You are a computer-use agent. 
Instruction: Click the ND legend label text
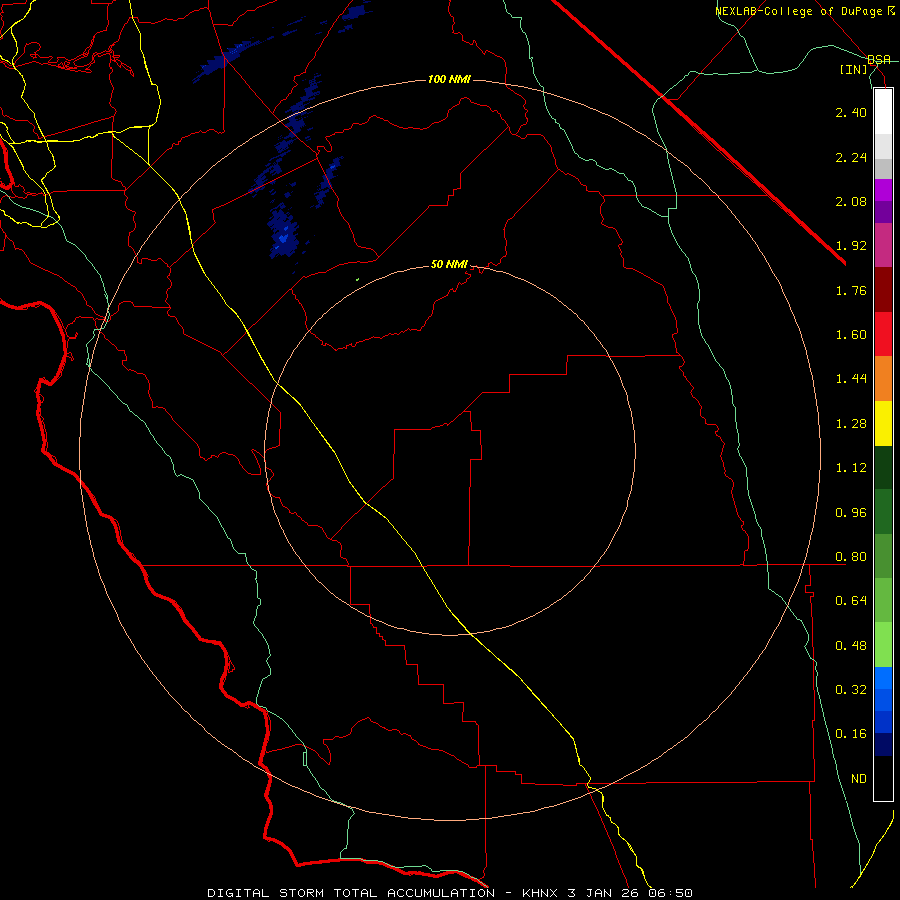(859, 779)
